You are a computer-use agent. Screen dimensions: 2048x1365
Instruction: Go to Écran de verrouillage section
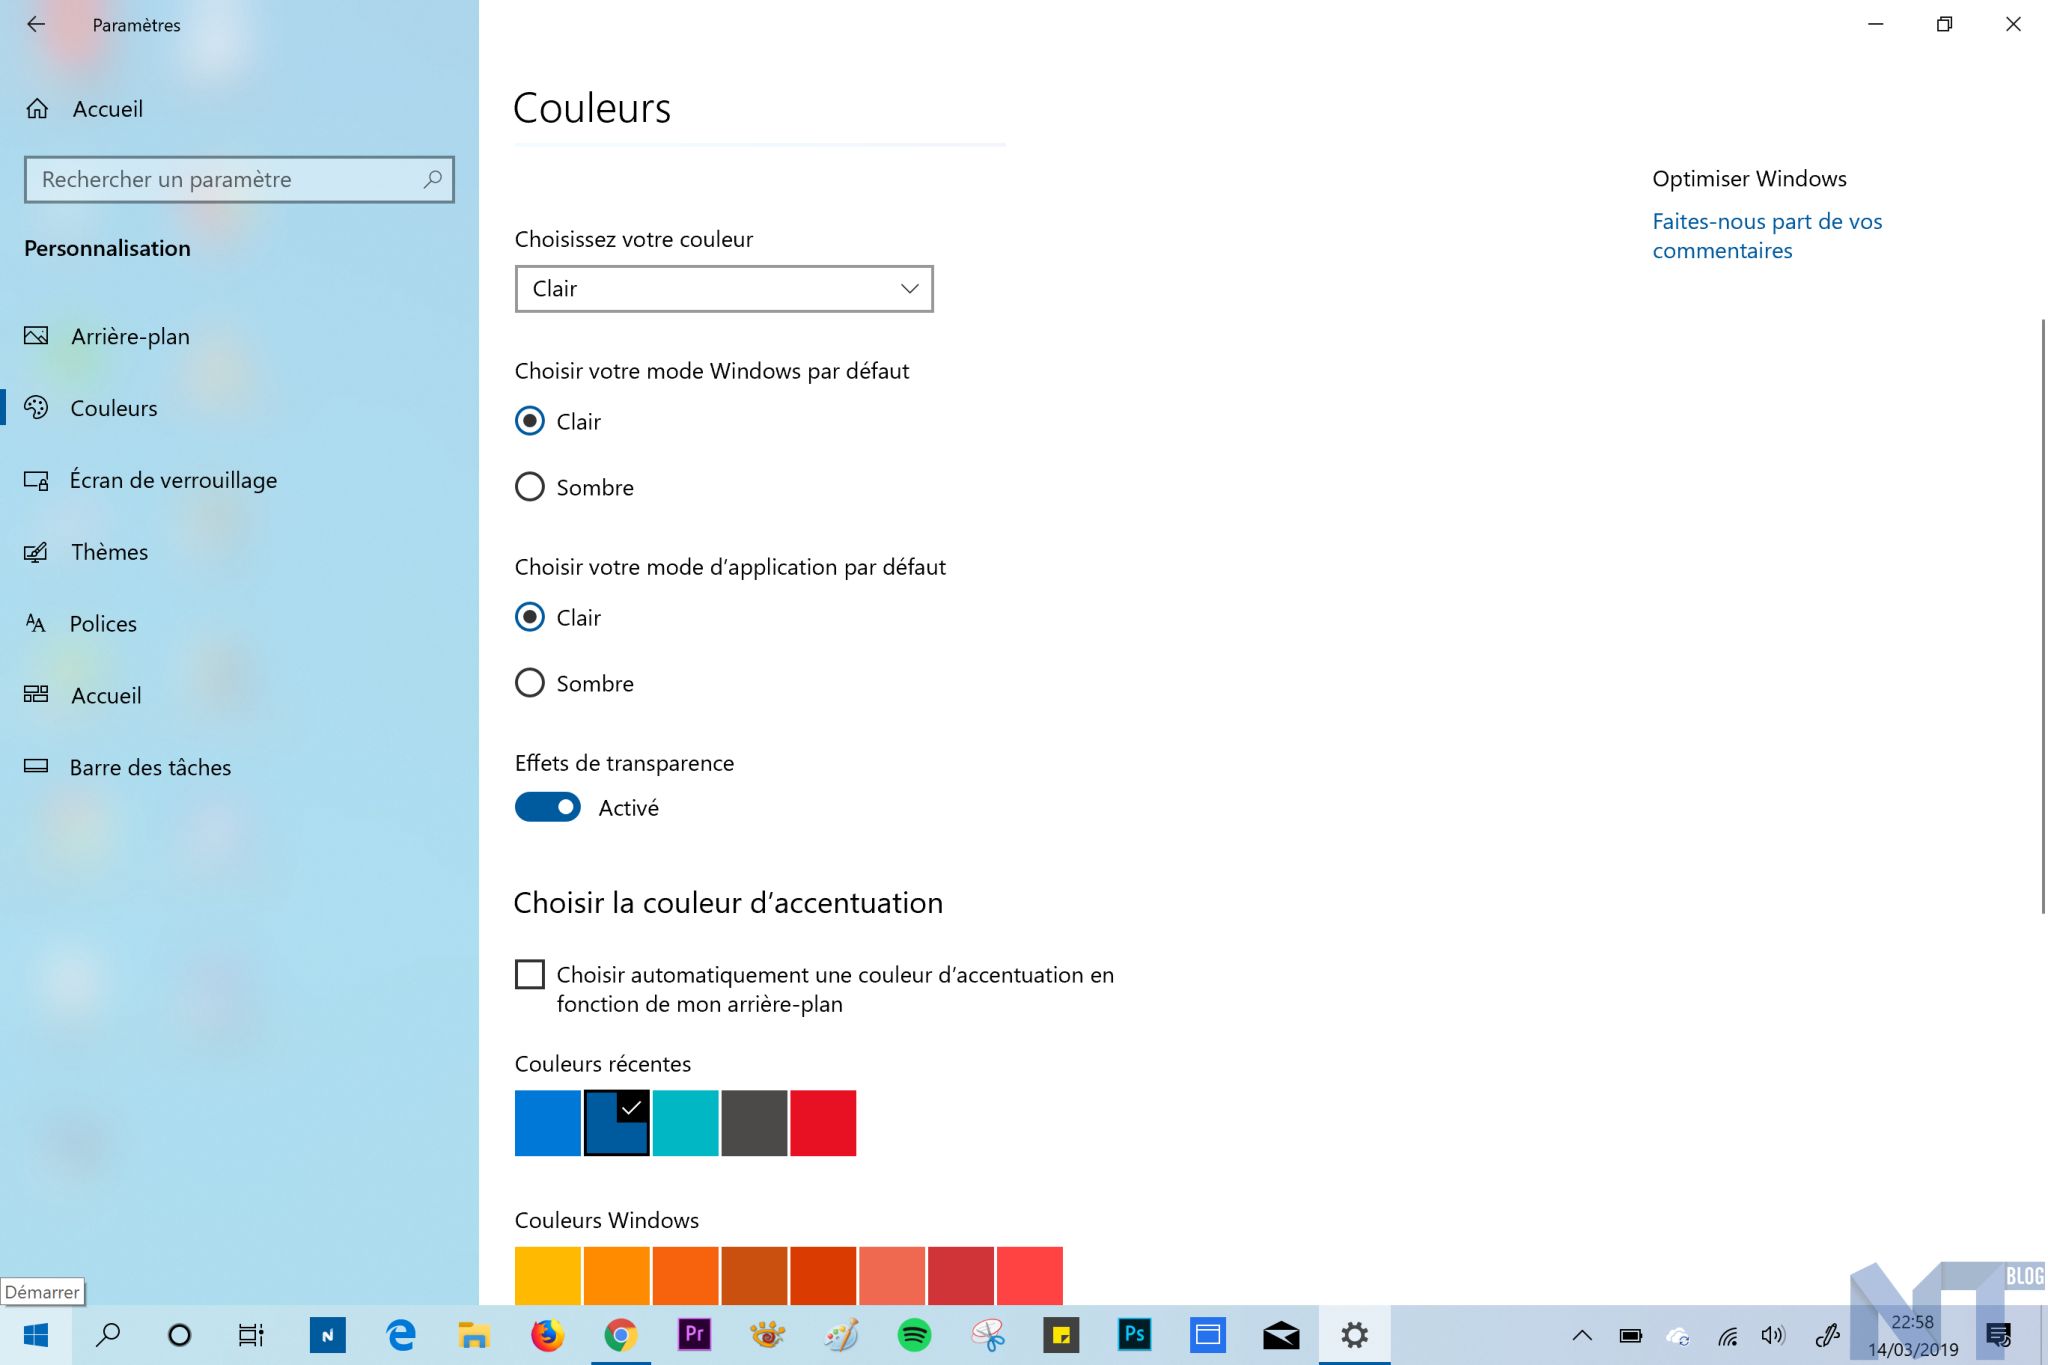pyautogui.click(x=173, y=481)
